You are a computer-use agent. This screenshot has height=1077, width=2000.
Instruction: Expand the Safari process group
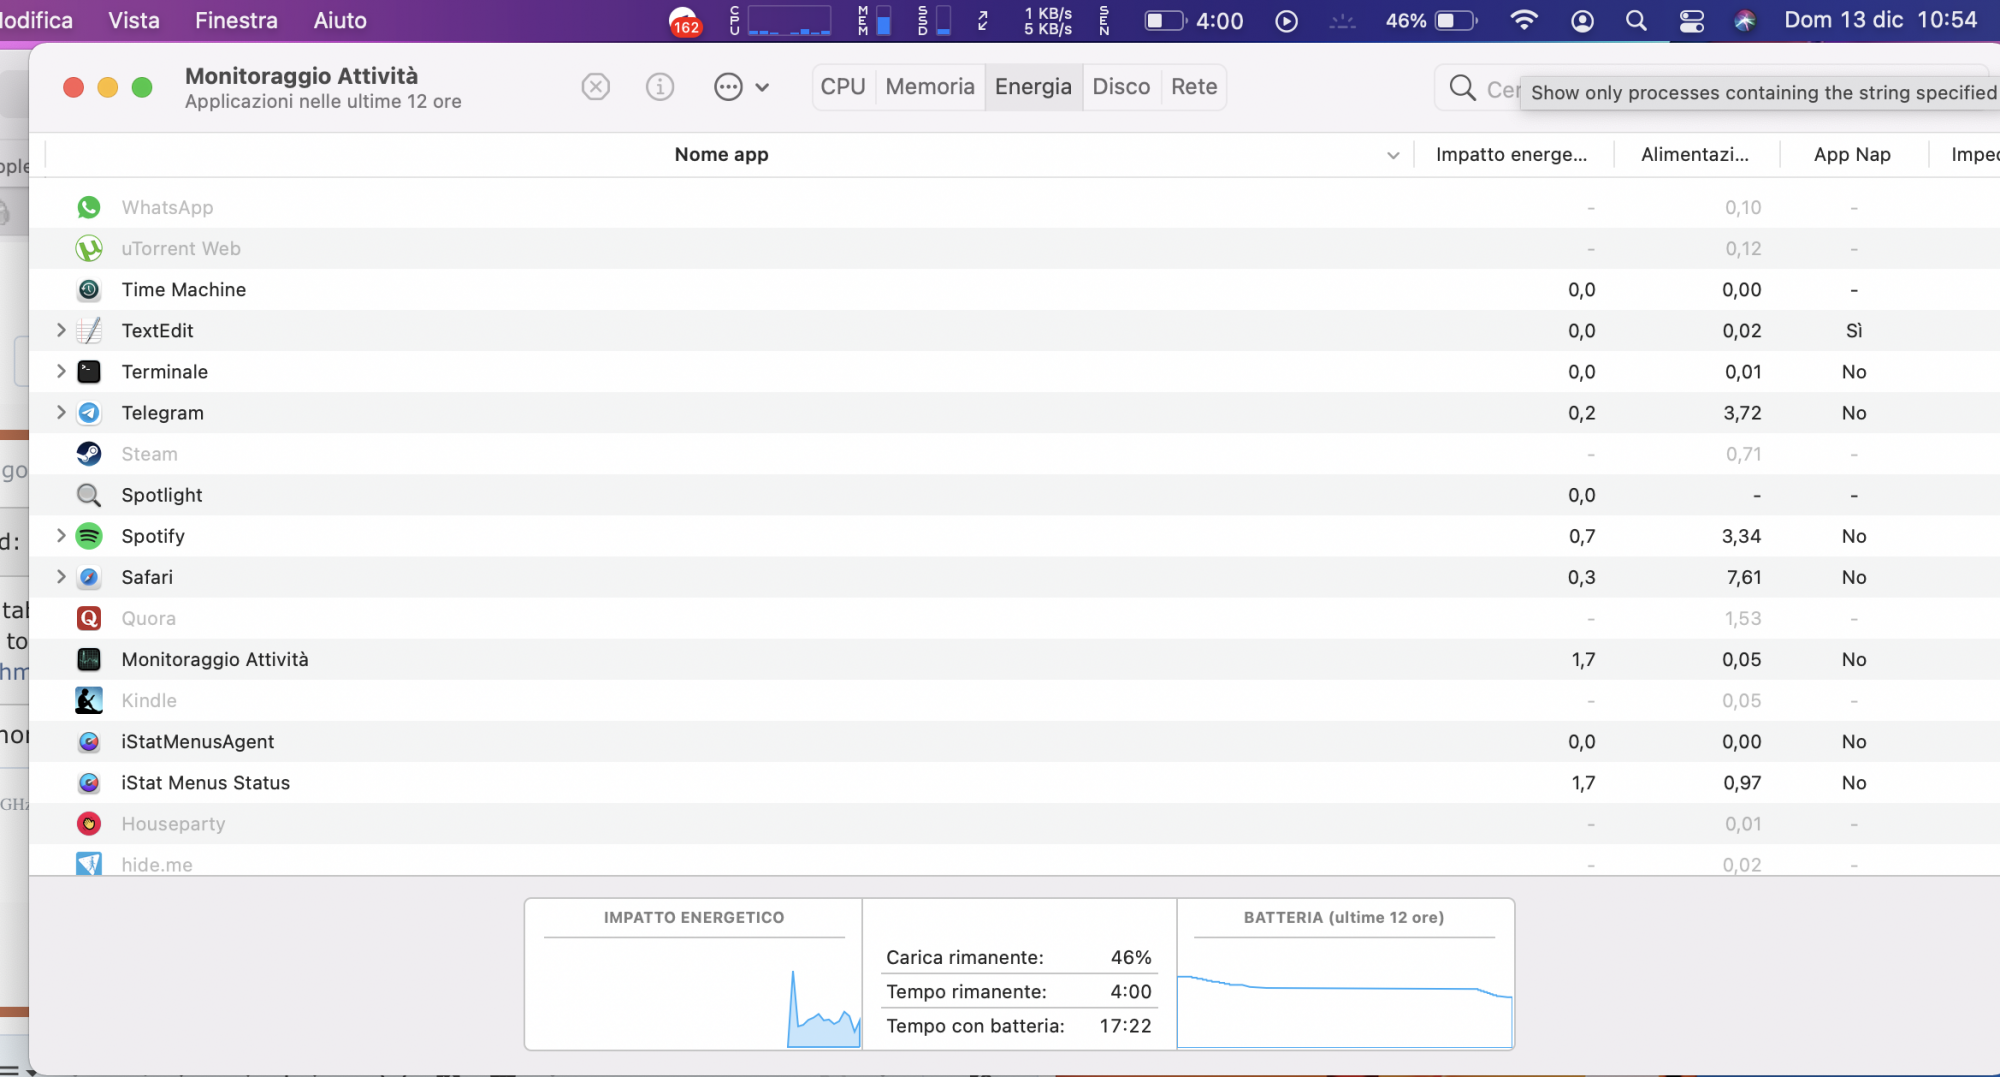61,577
